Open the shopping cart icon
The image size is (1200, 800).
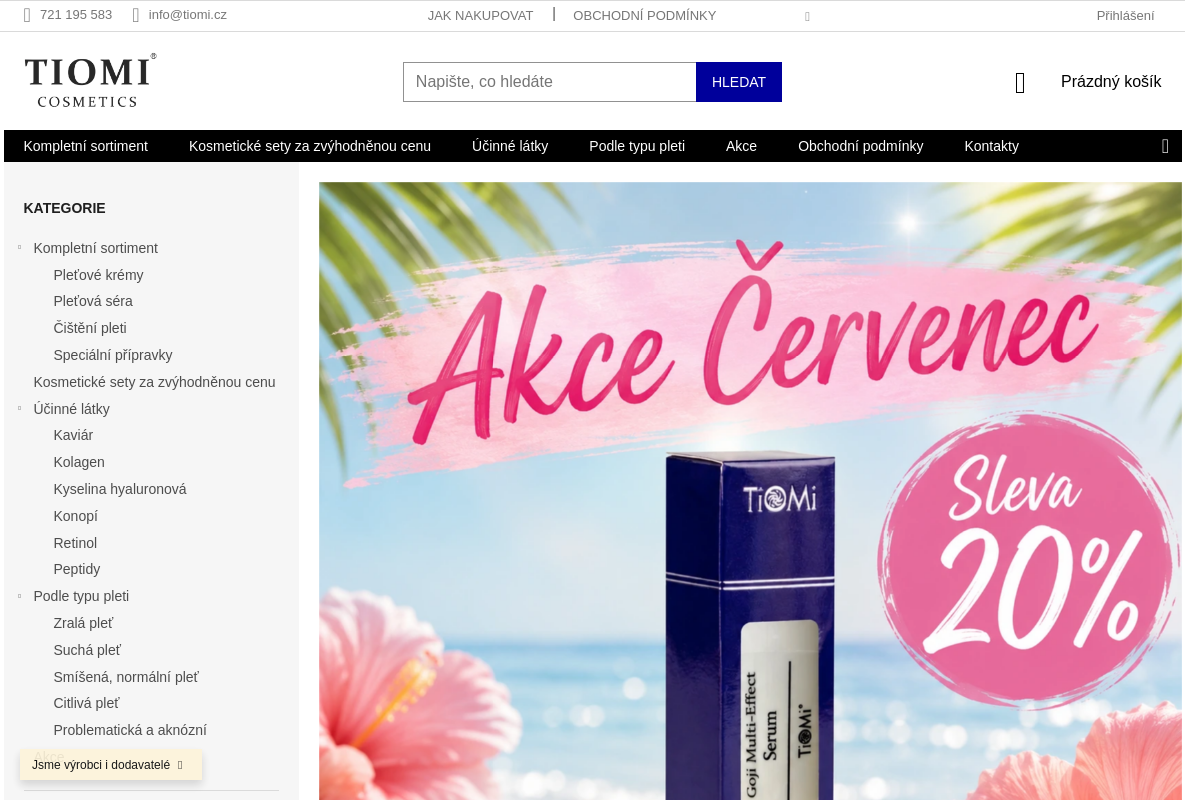pos(1020,83)
